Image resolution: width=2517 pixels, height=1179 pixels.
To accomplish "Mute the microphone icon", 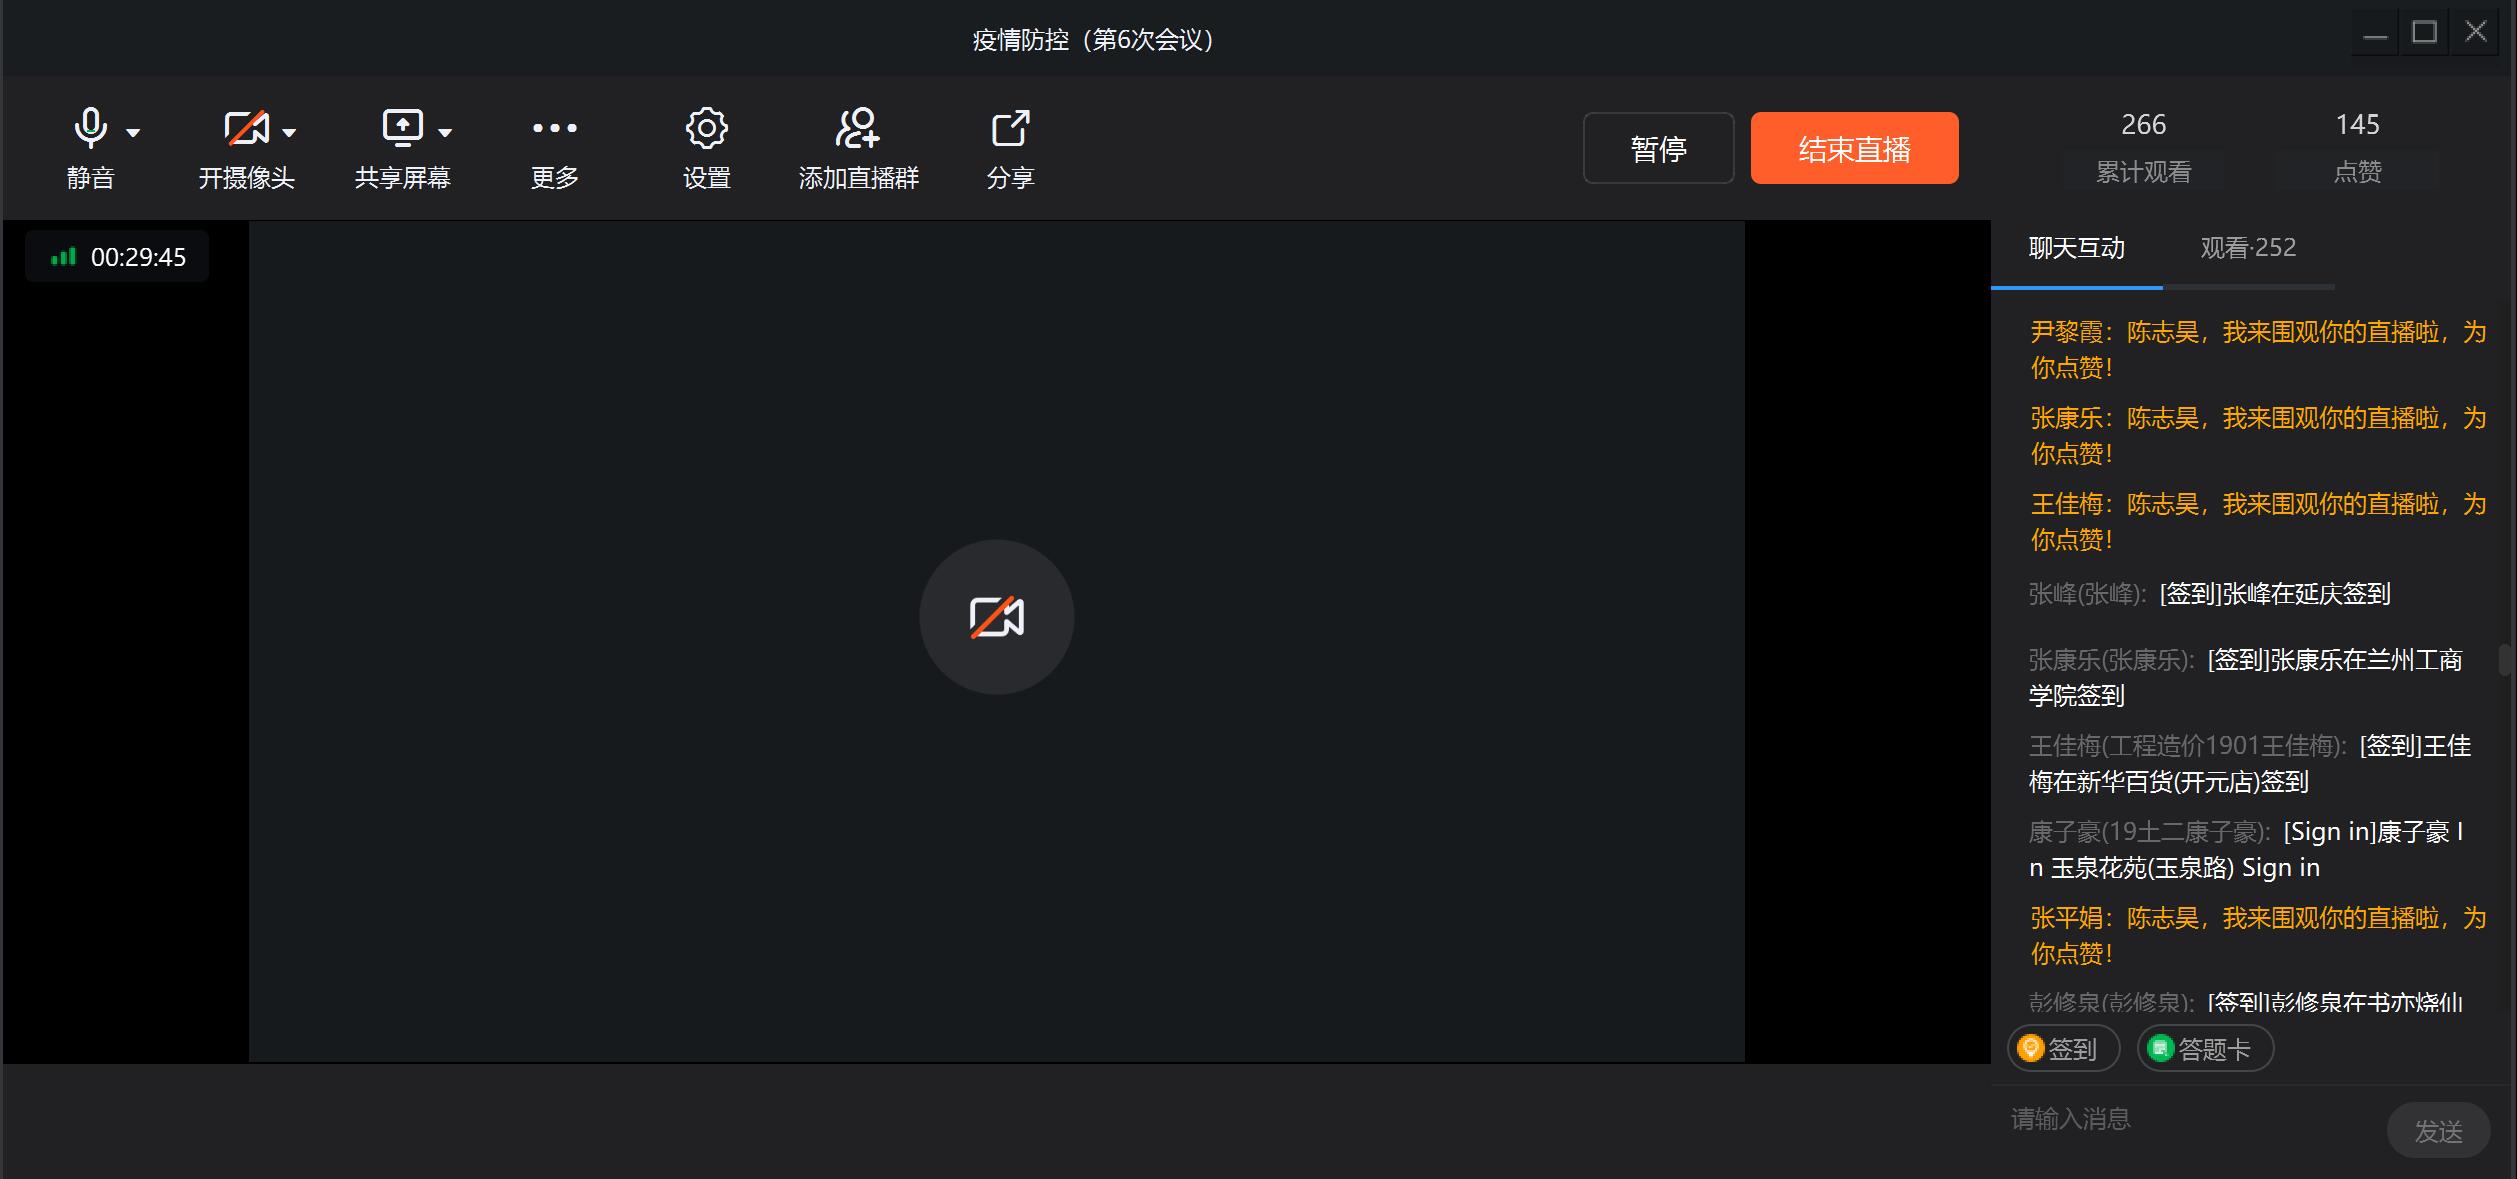I will 90,129.
